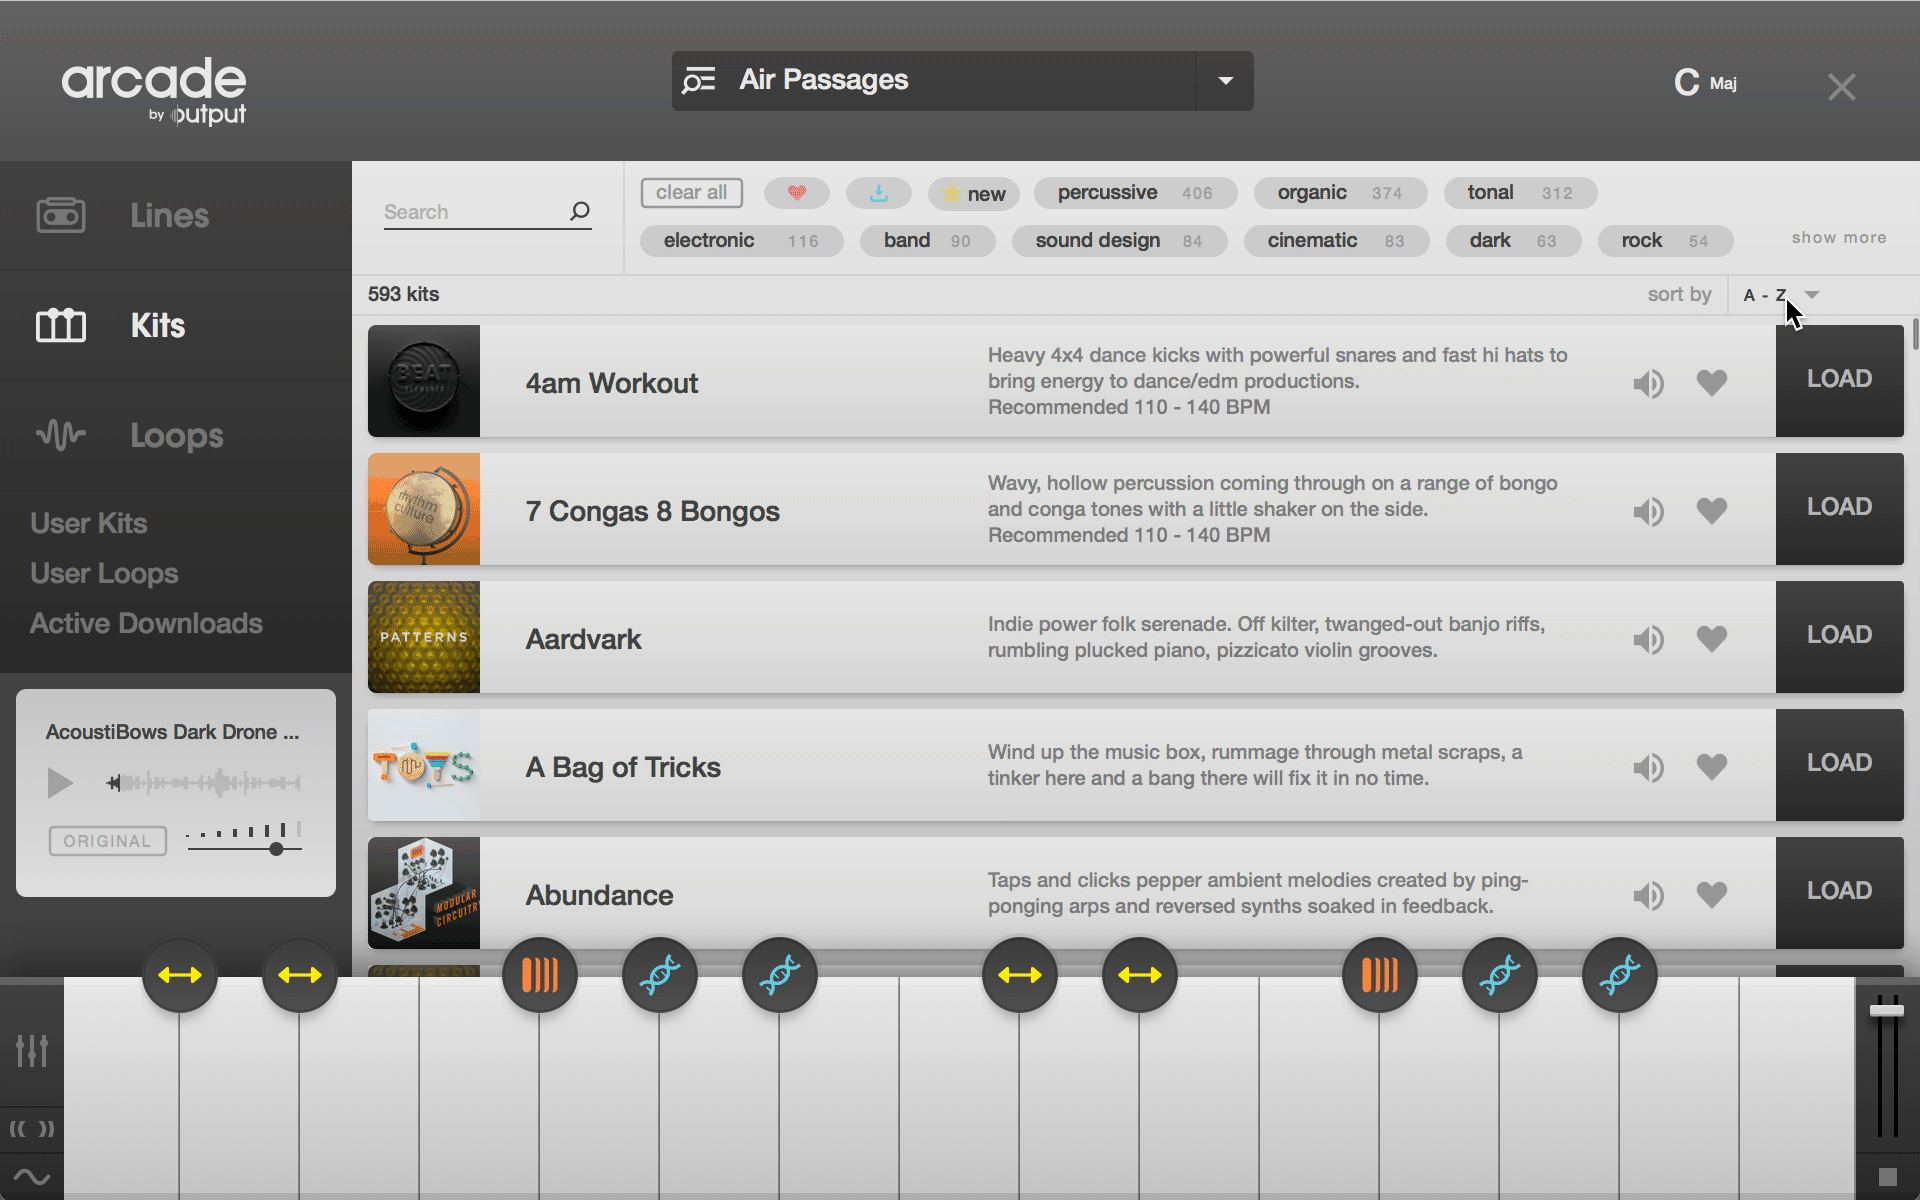The image size is (1920, 1200).
Task: Click the first yellow arrows modifier key
Action: tap(180, 975)
